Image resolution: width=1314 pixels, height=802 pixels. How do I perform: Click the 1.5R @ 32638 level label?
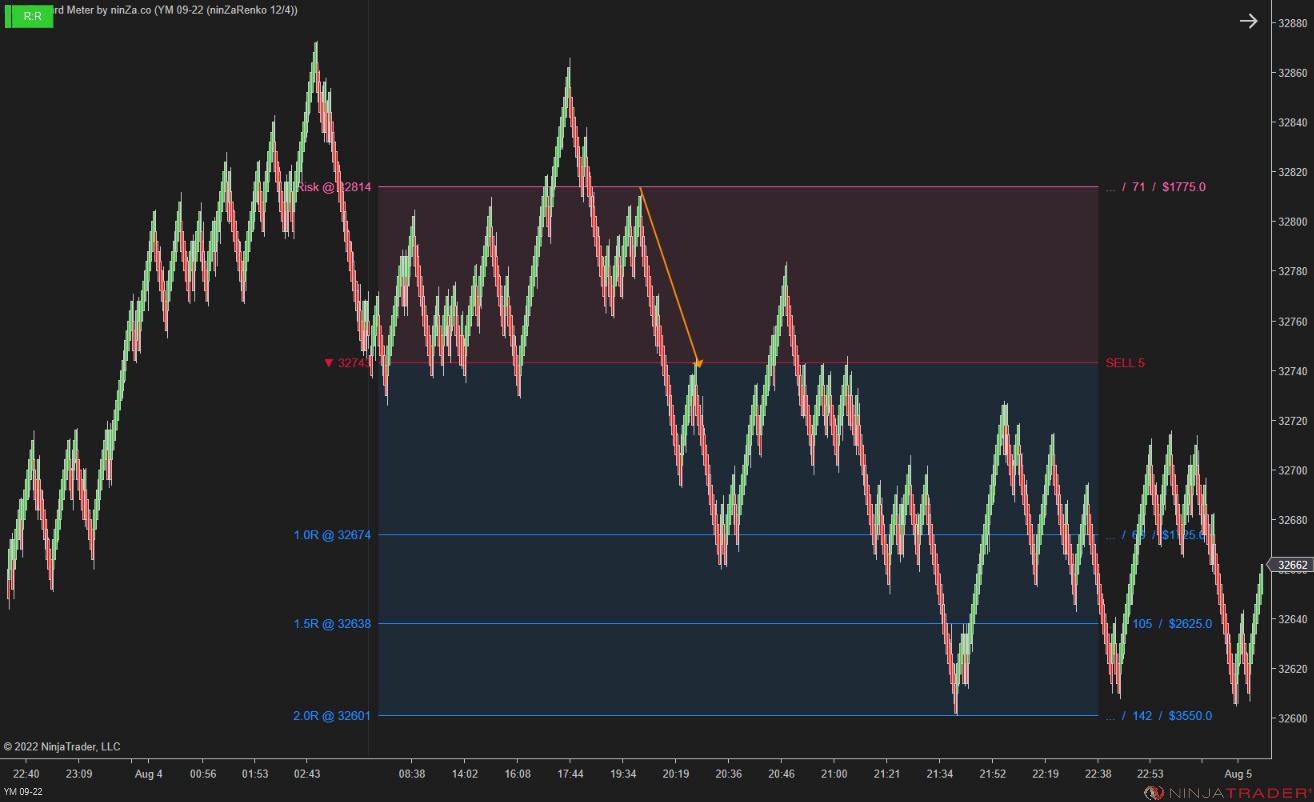332,623
